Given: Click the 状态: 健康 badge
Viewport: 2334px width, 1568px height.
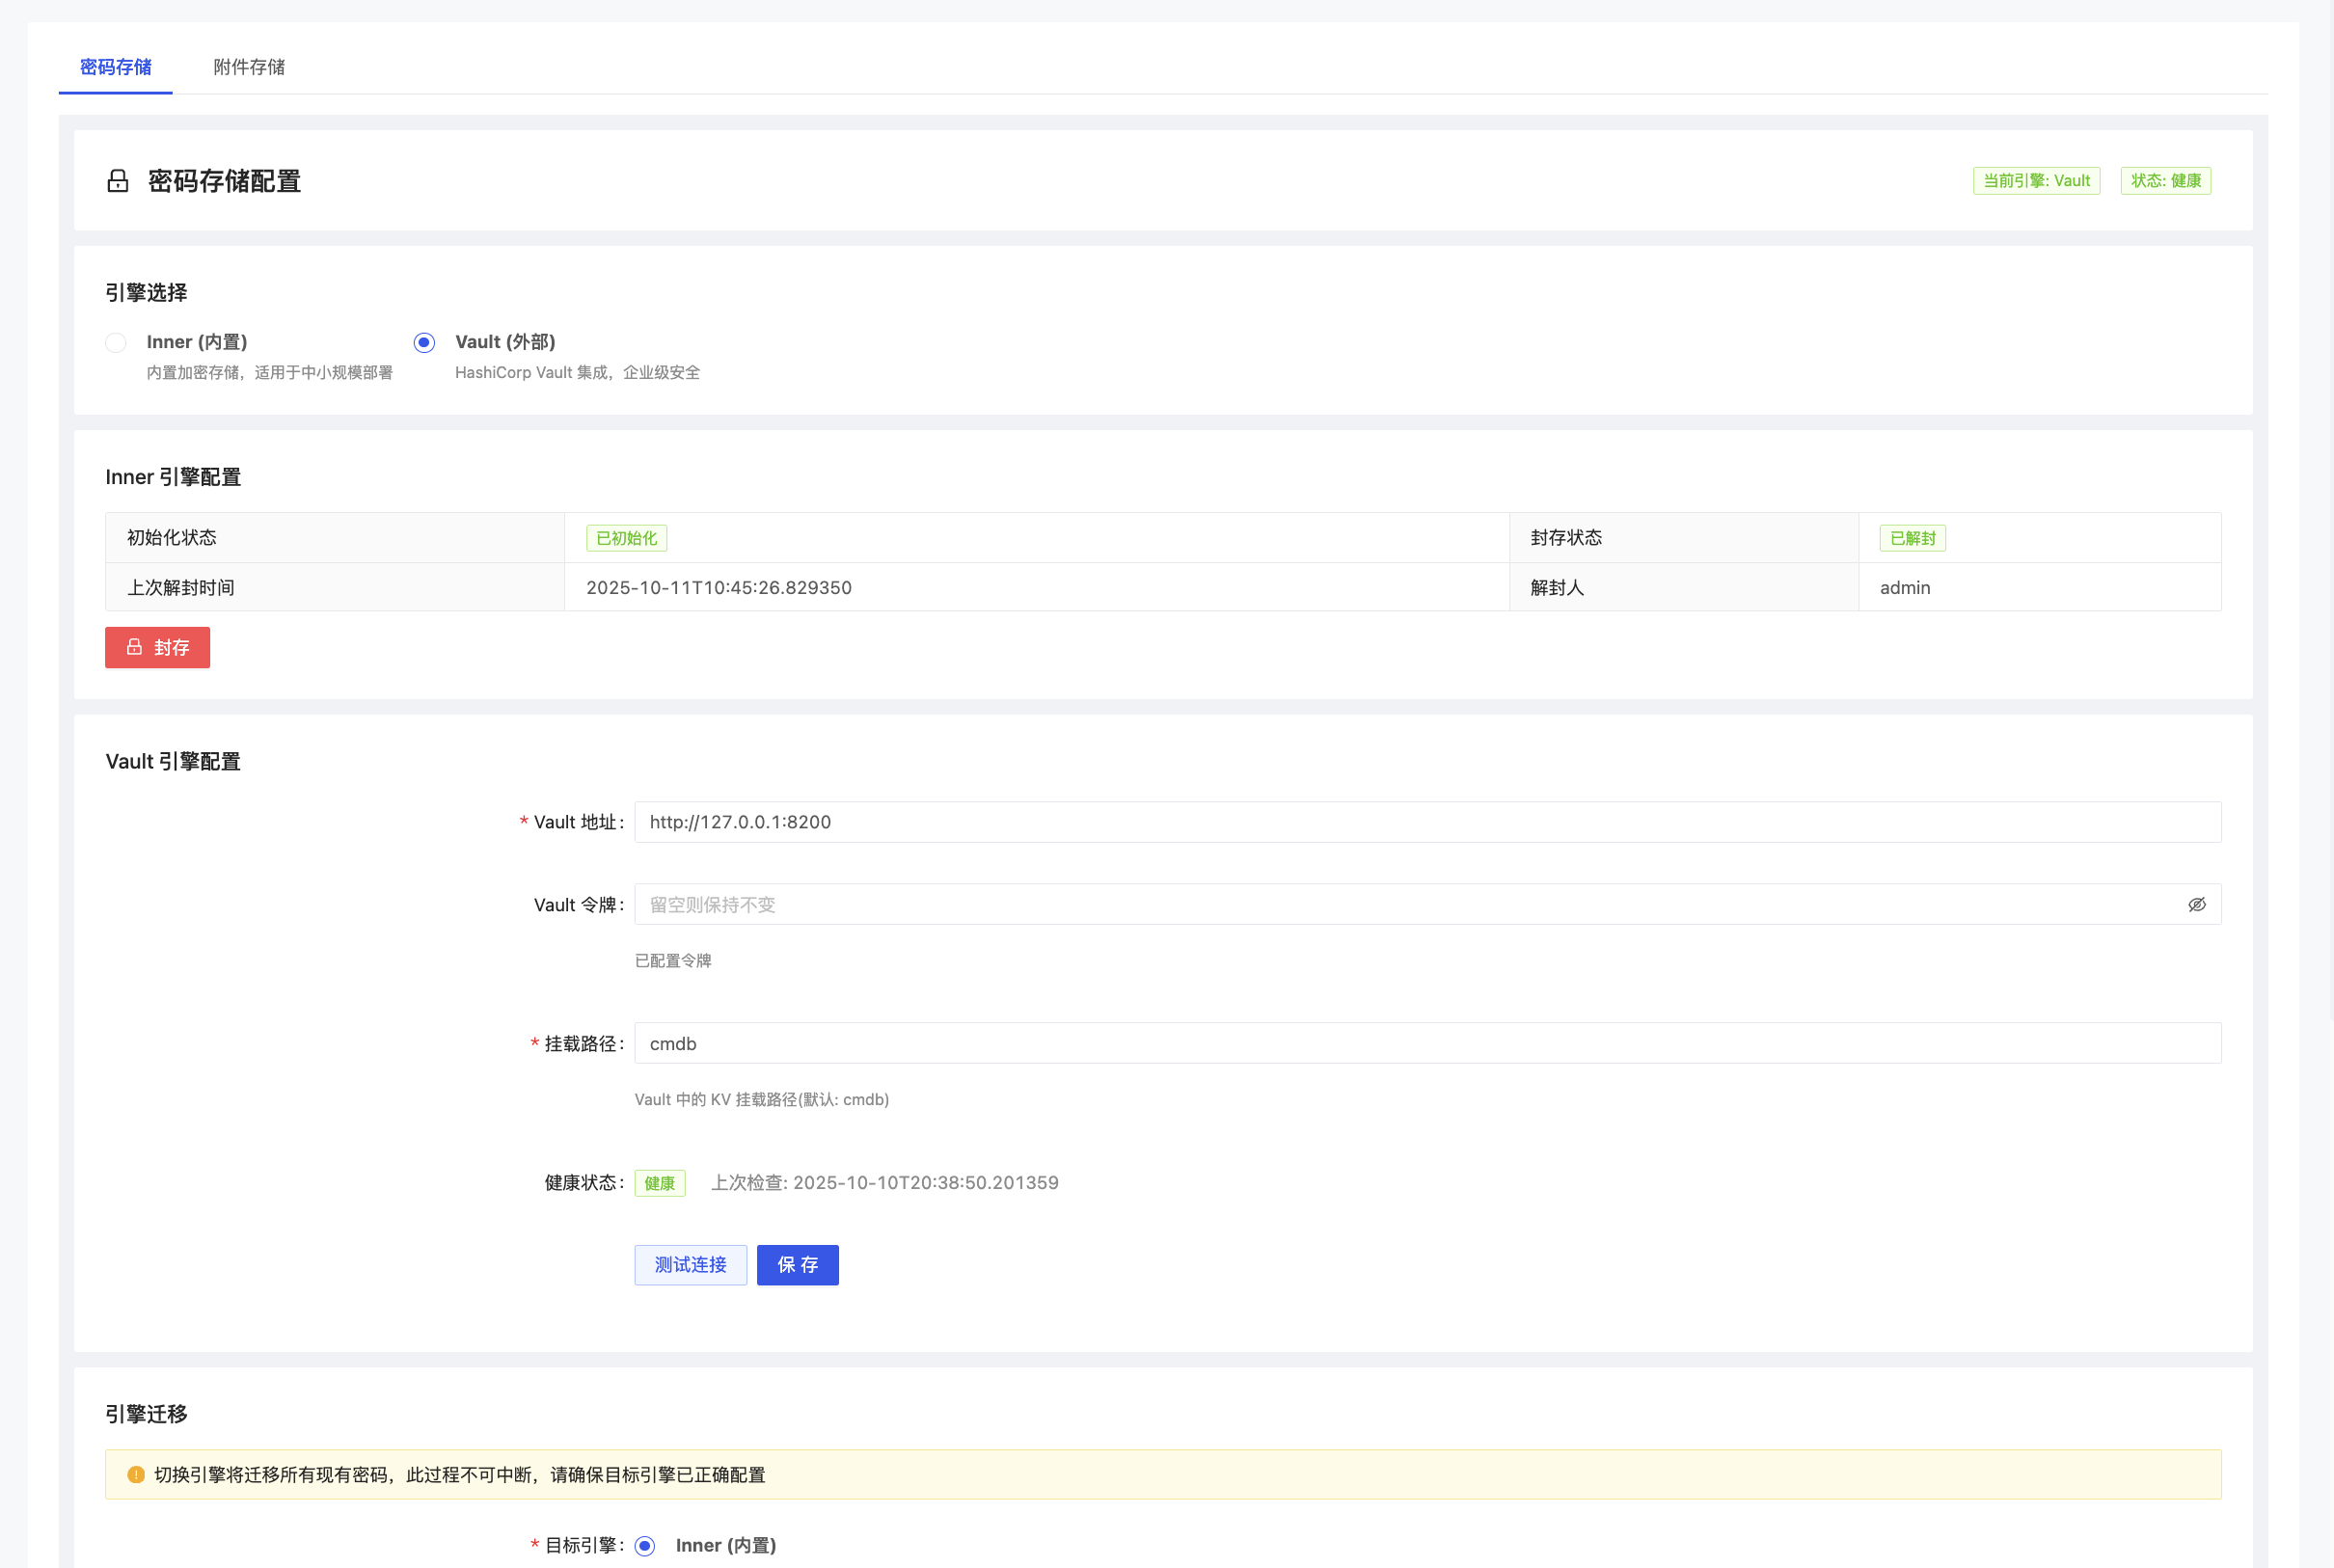Looking at the screenshot, I should point(2165,181).
